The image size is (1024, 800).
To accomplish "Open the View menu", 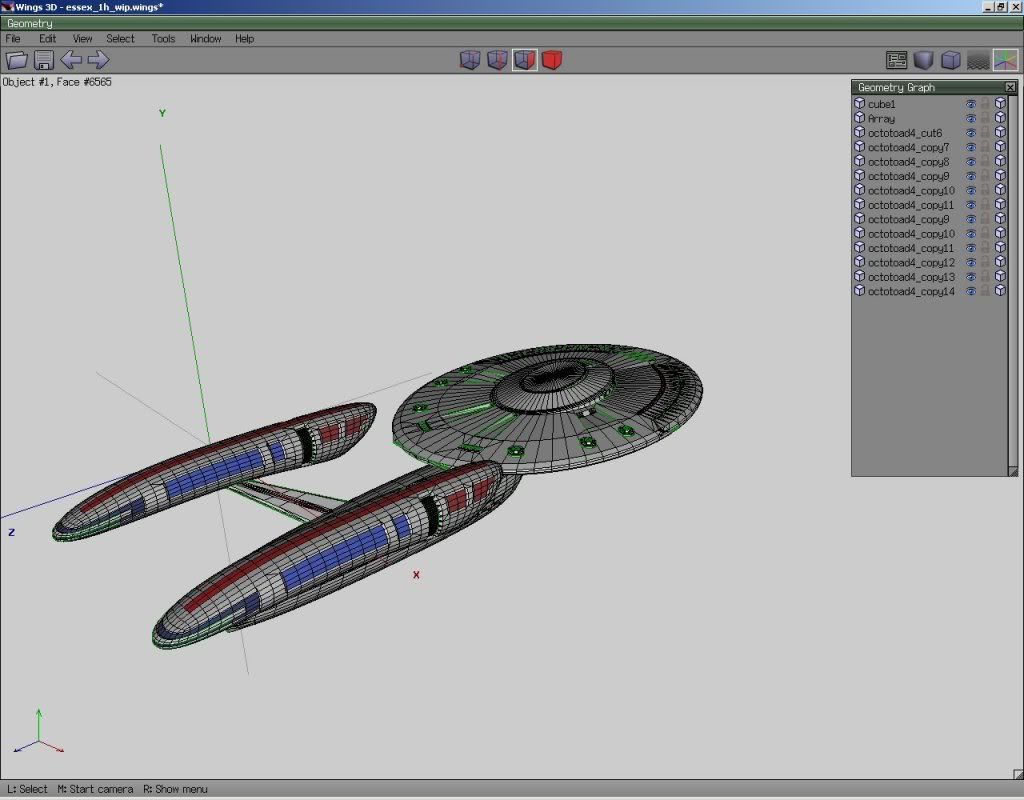I will (x=82, y=39).
